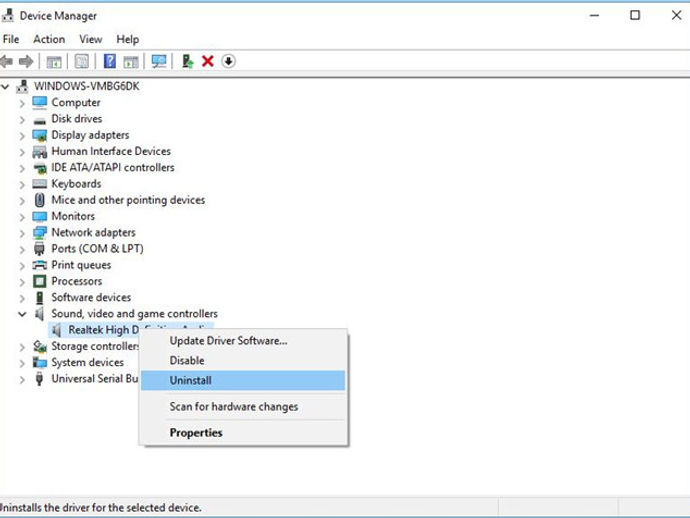Click the Network adapters icon
The width and height of the screenshot is (690, 518).
click(x=40, y=233)
